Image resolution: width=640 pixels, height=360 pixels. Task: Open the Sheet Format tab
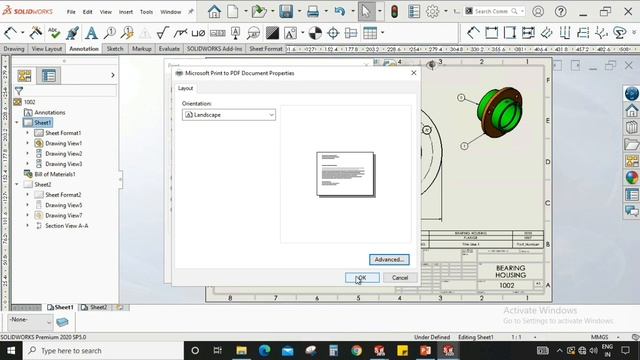coord(266,49)
